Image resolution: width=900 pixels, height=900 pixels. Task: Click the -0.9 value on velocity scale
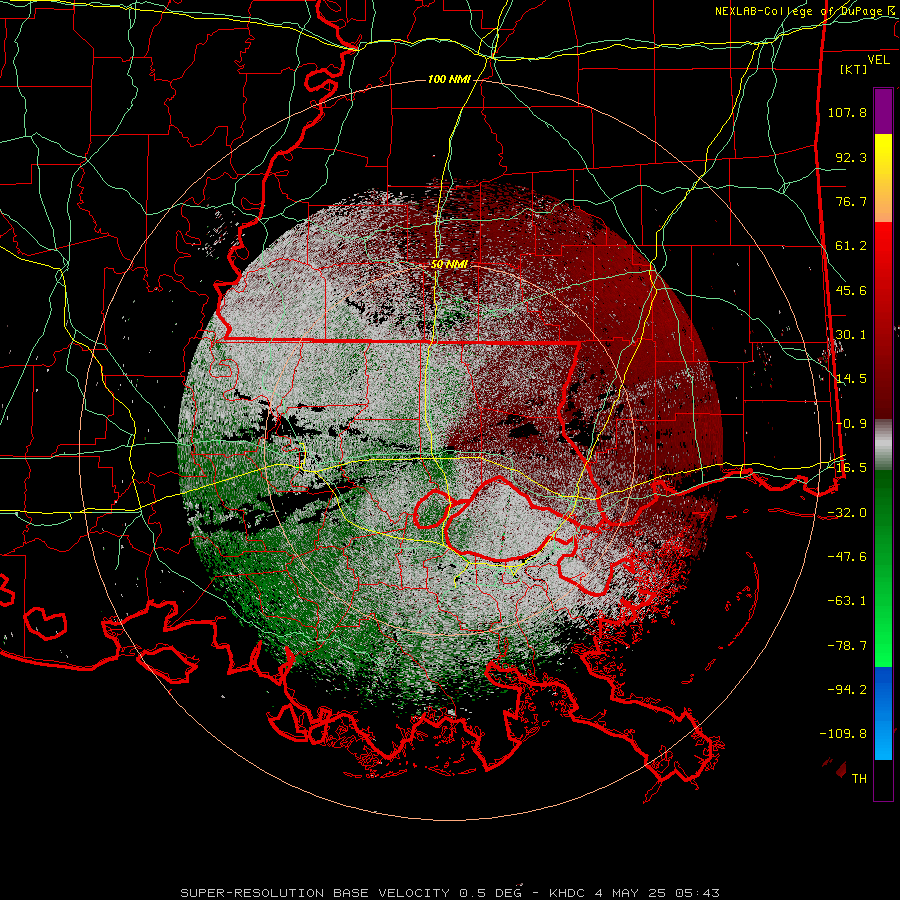(x=851, y=424)
